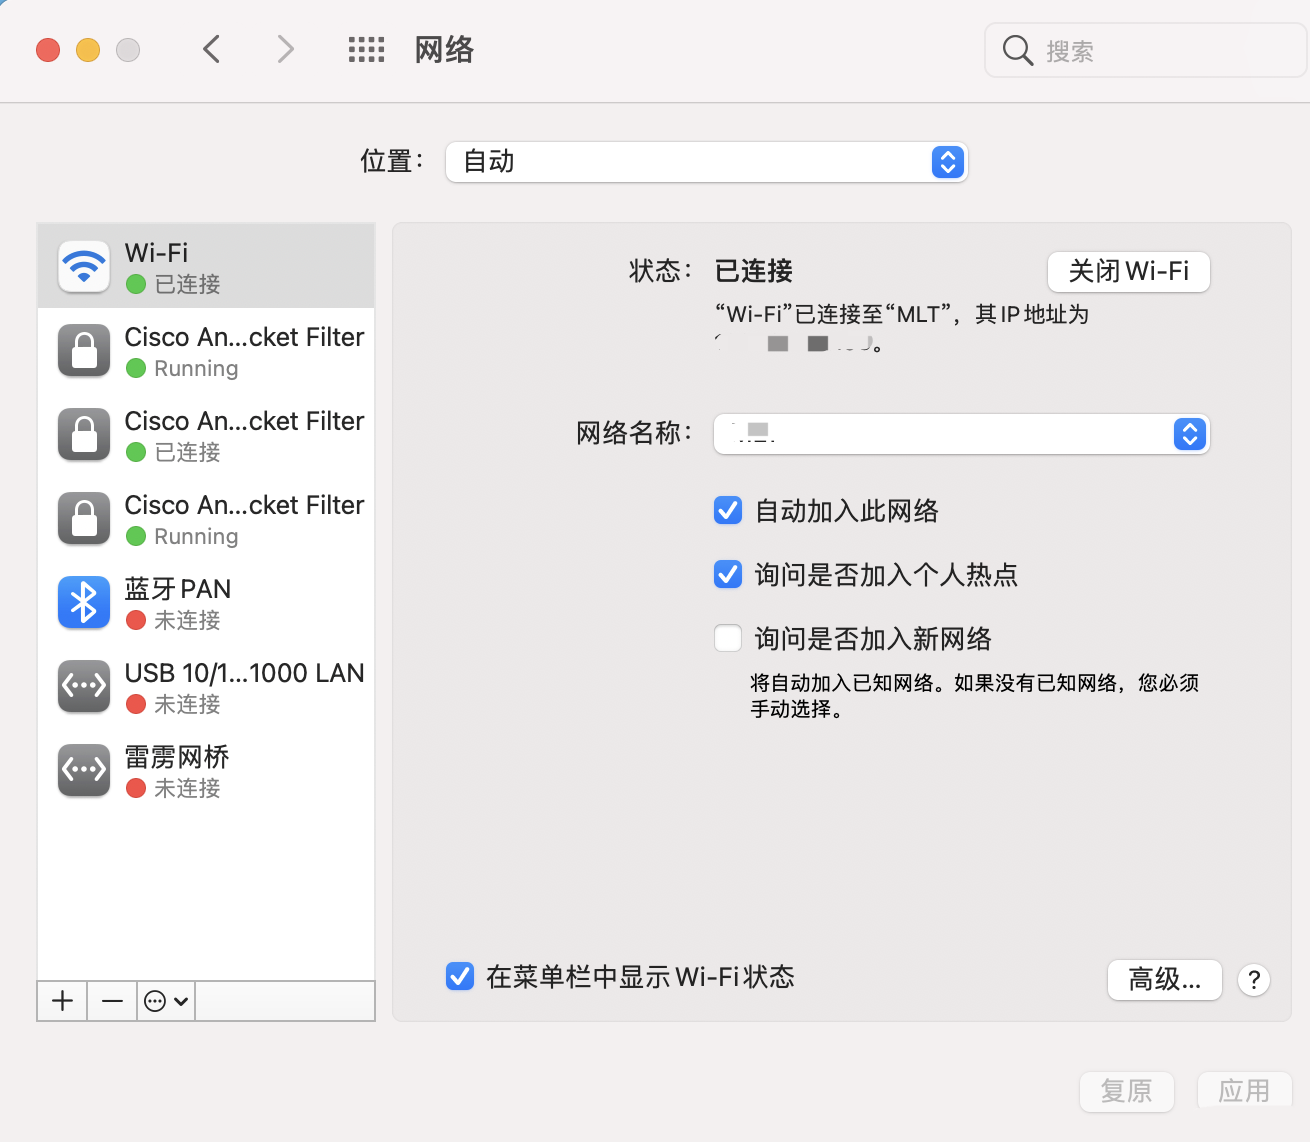The image size is (1310, 1142).
Task: Toggle 在菜单栏中显示 Wi-Fi 状态 checkbox
Action: [x=460, y=976]
